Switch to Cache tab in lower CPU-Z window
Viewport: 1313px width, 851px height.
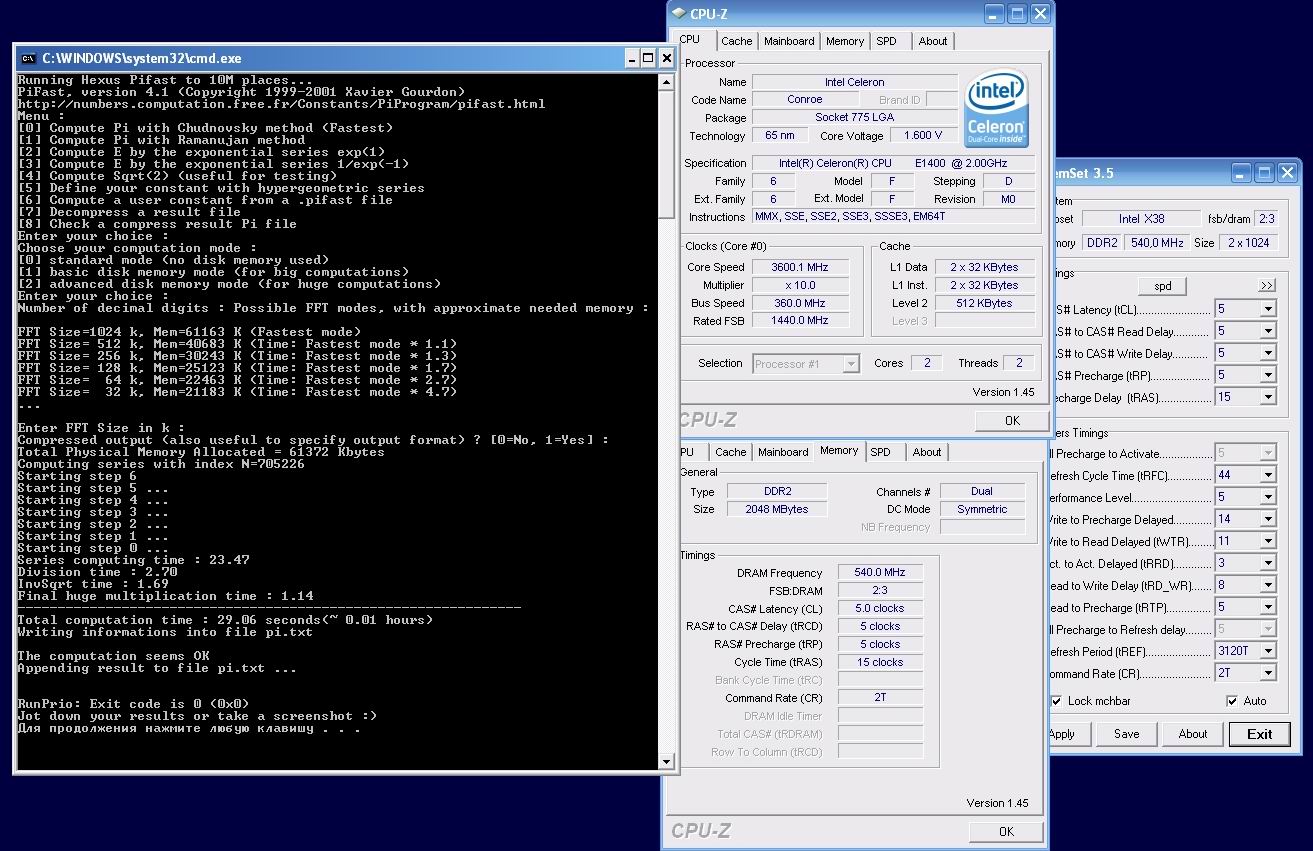tap(731, 452)
